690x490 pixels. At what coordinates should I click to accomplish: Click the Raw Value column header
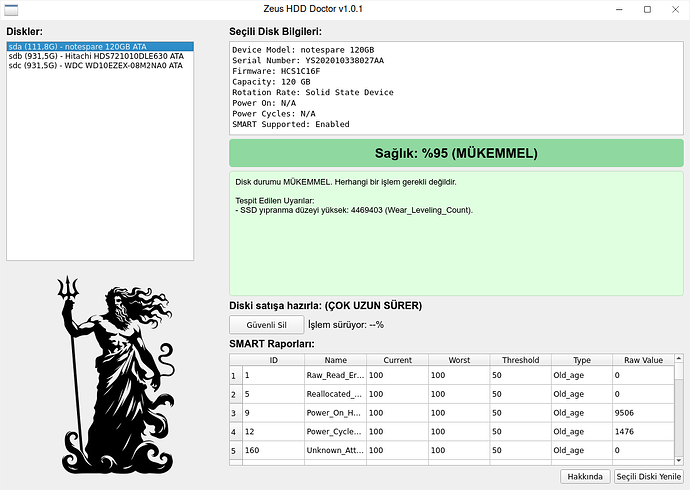pos(643,360)
